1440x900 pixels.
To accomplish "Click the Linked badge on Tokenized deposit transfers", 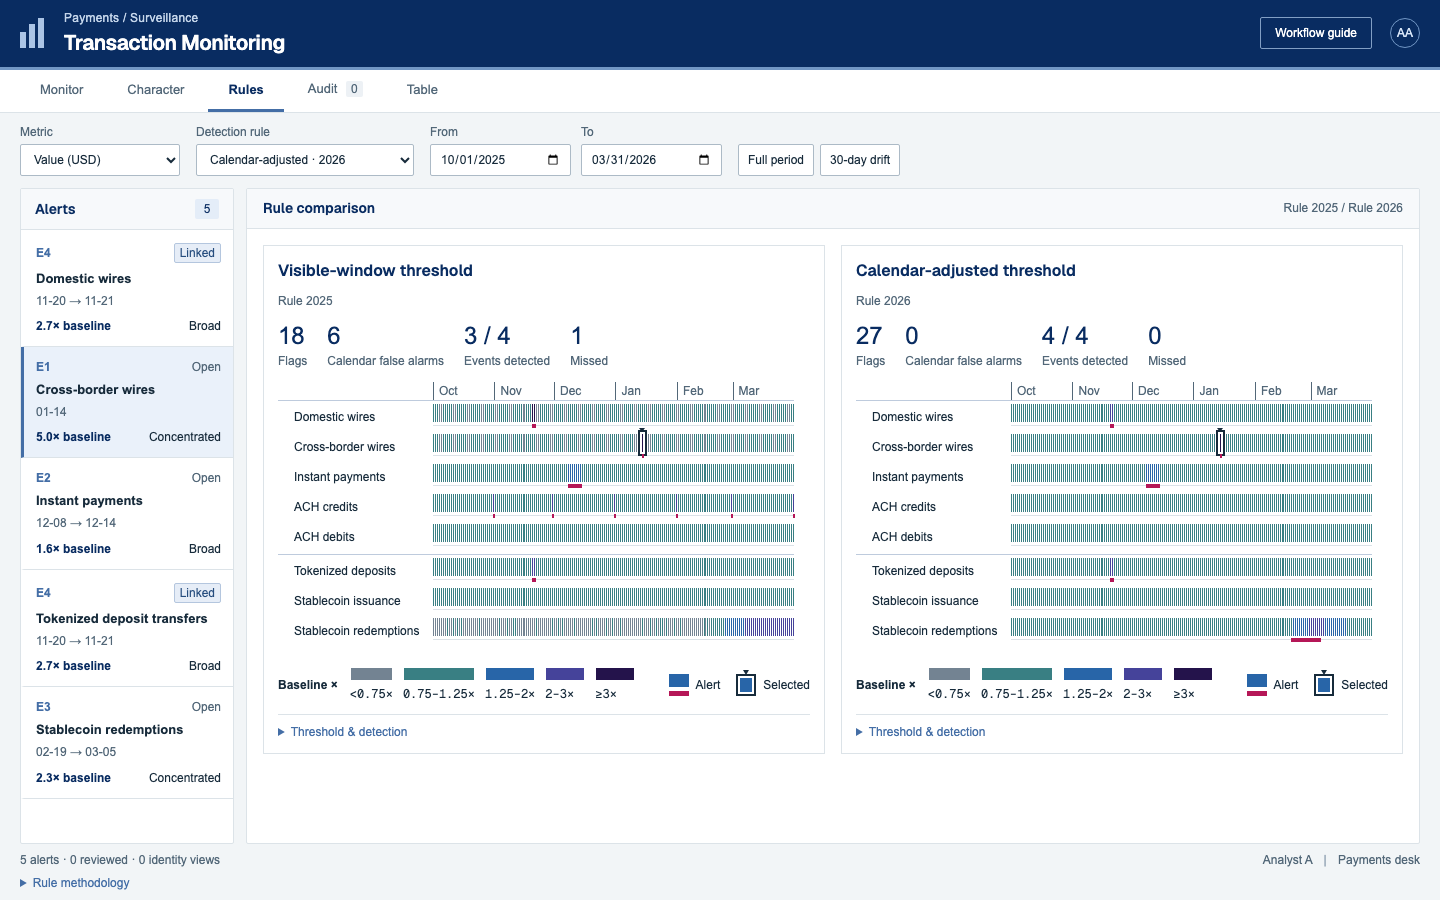I will click(197, 593).
